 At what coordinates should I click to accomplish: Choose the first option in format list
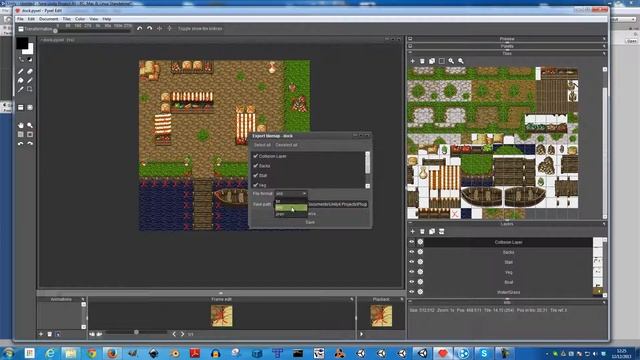pyautogui.click(x=291, y=201)
